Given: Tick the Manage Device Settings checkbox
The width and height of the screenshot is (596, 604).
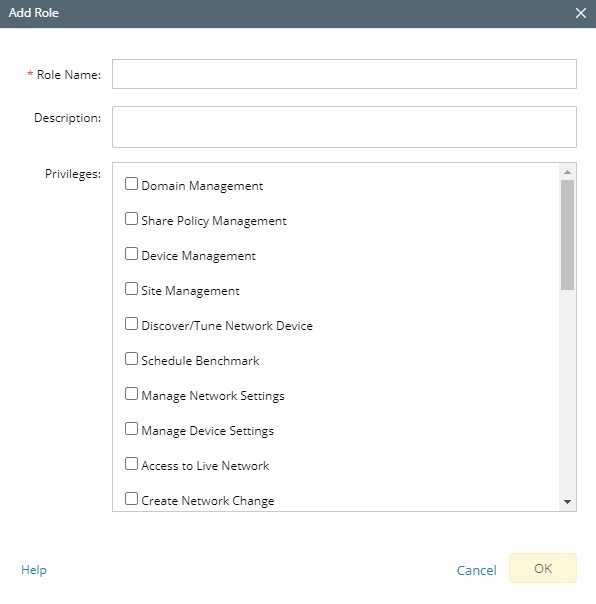Looking at the screenshot, I should pos(131,429).
